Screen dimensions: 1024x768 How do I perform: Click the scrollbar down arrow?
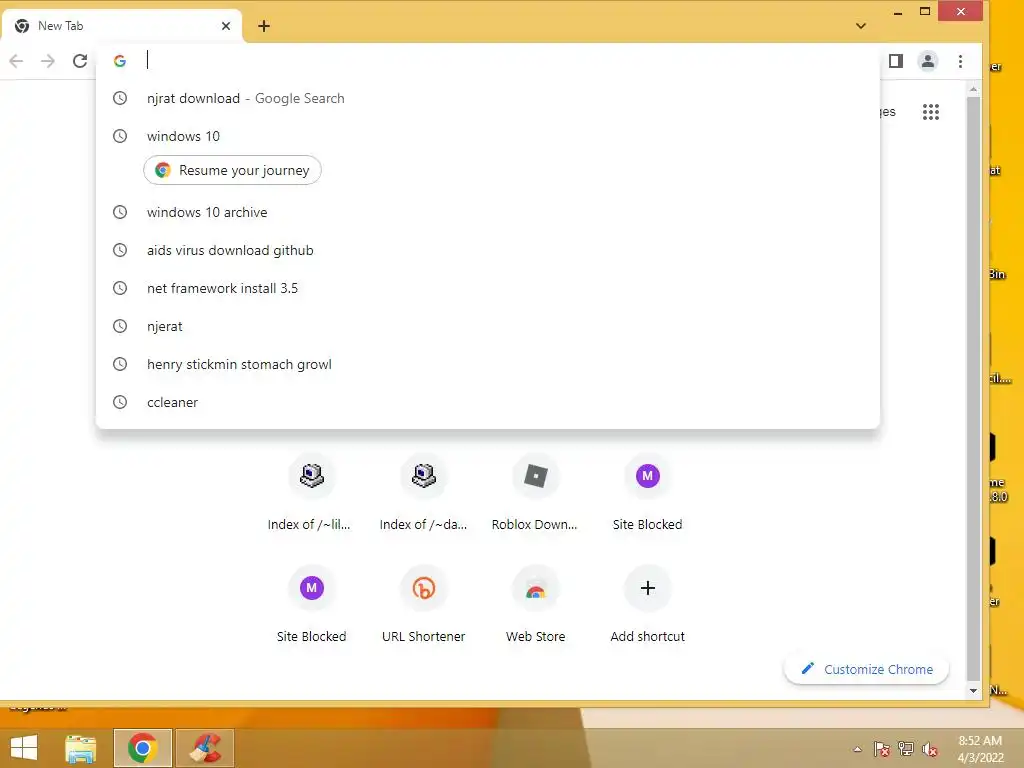tap(973, 690)
